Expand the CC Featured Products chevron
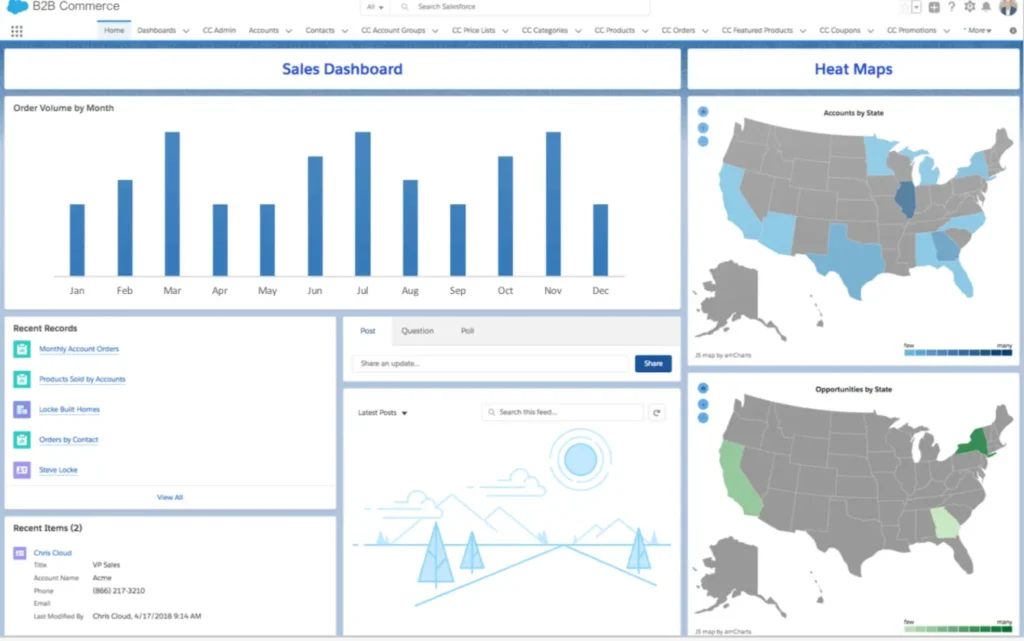This screenshot has width=1024, height=641. [x=803, y=31]
